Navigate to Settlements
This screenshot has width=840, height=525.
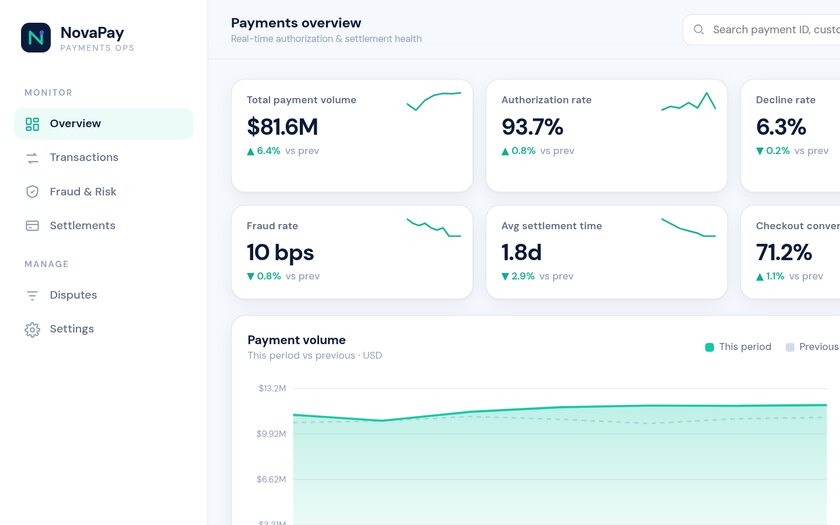[103, 226]
